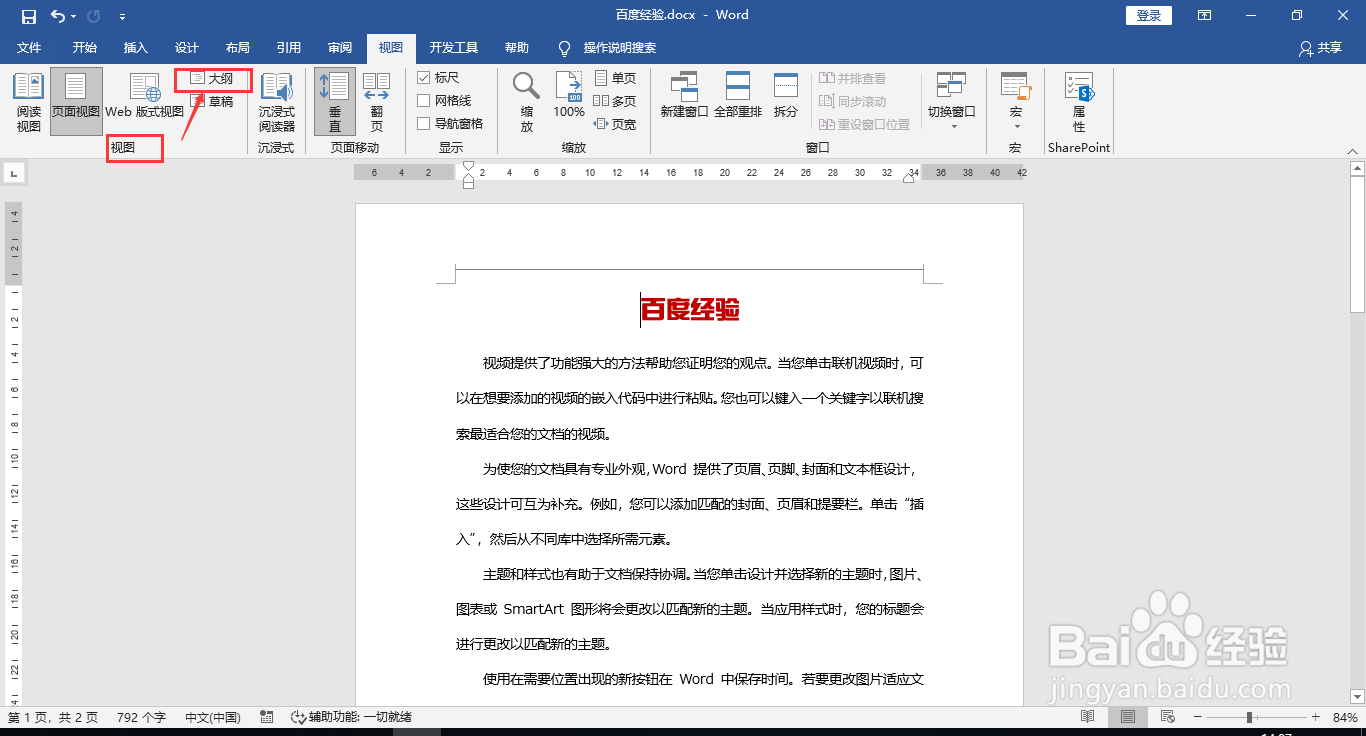Click the 百度经验 document heading
The height and width of the screenshot is (736, 1366).
690,310
